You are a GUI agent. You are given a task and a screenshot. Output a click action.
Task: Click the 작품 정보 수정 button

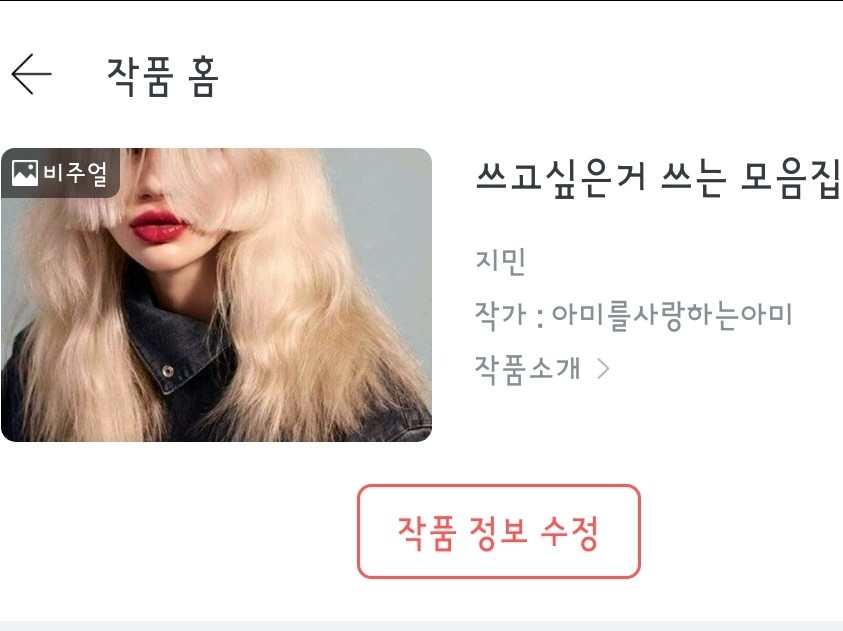click(499, 532)
